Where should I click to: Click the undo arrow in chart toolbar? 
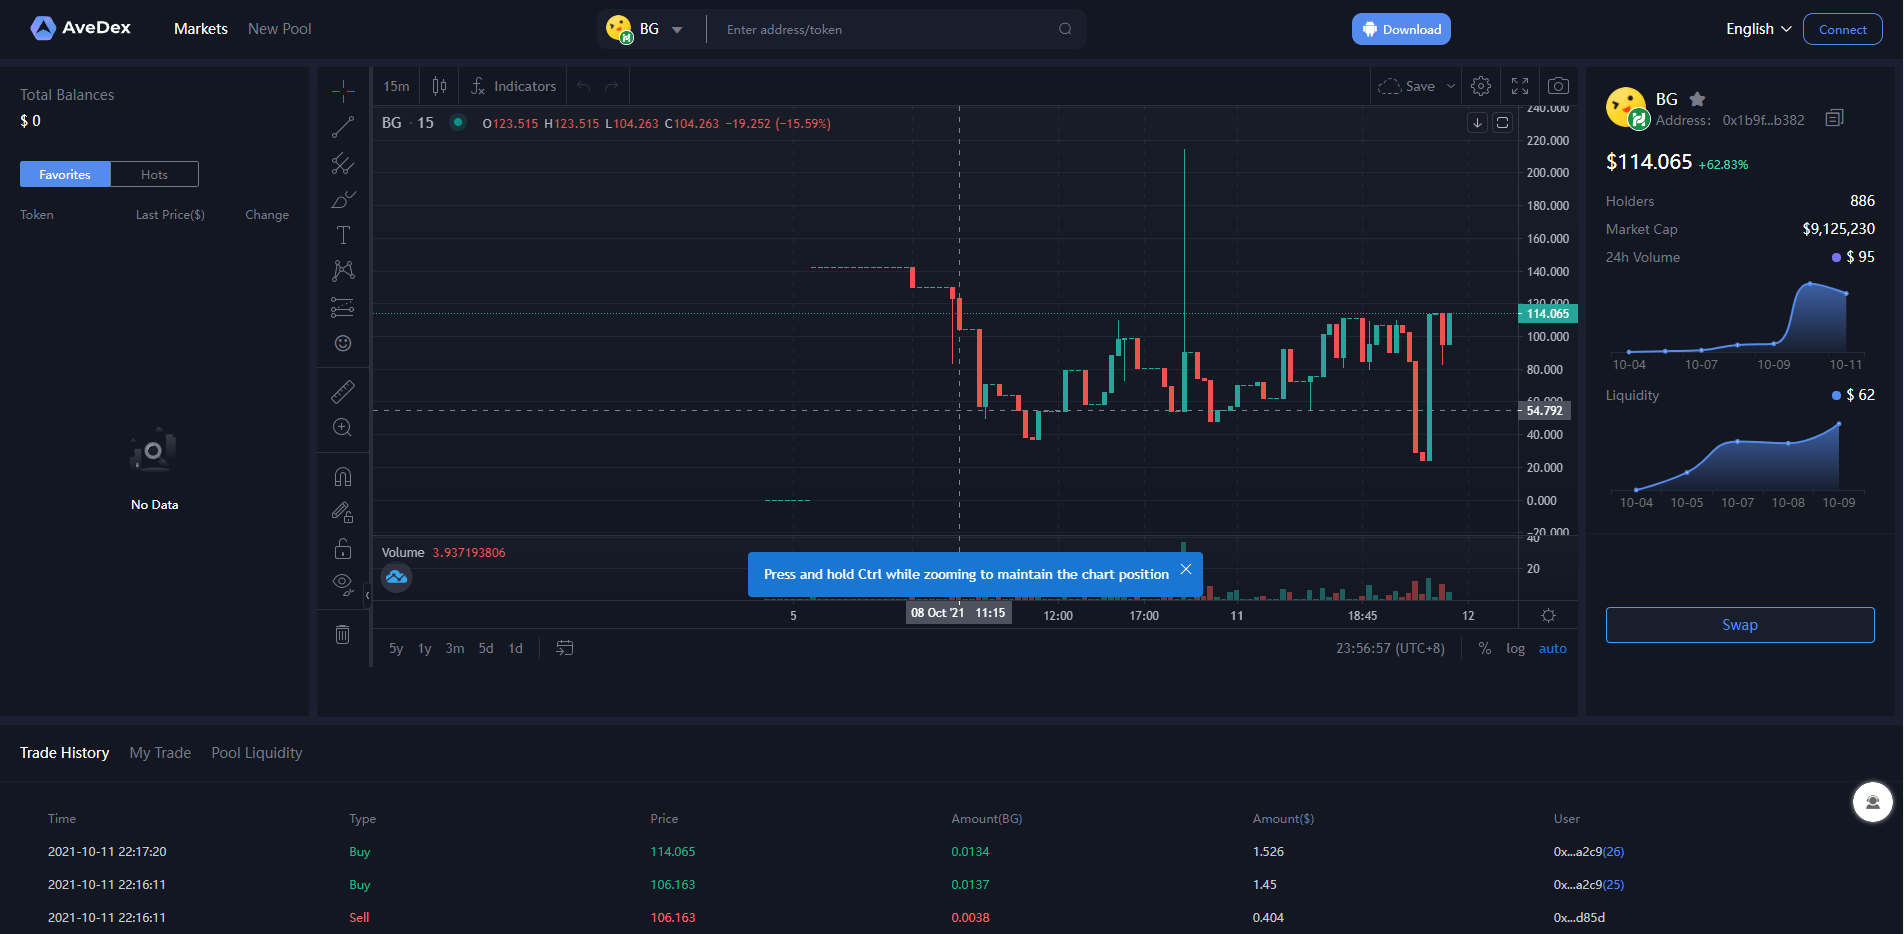pyautogui.click(x=584, y=86)
